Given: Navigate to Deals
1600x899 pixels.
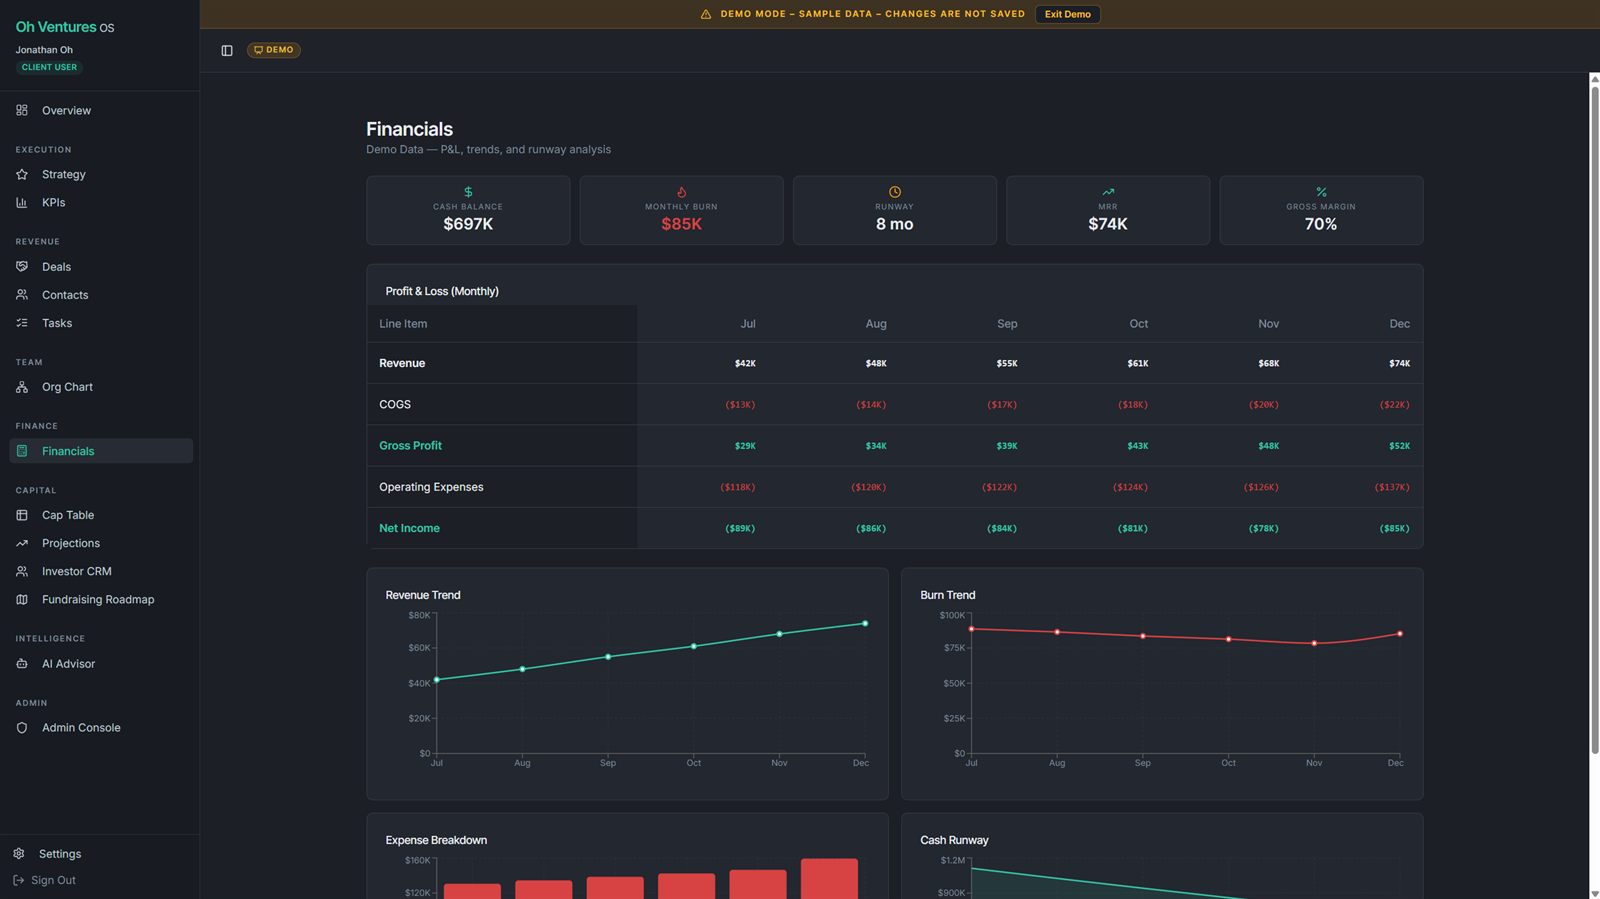Looking at the screenshot, I should tap(101, 267).
